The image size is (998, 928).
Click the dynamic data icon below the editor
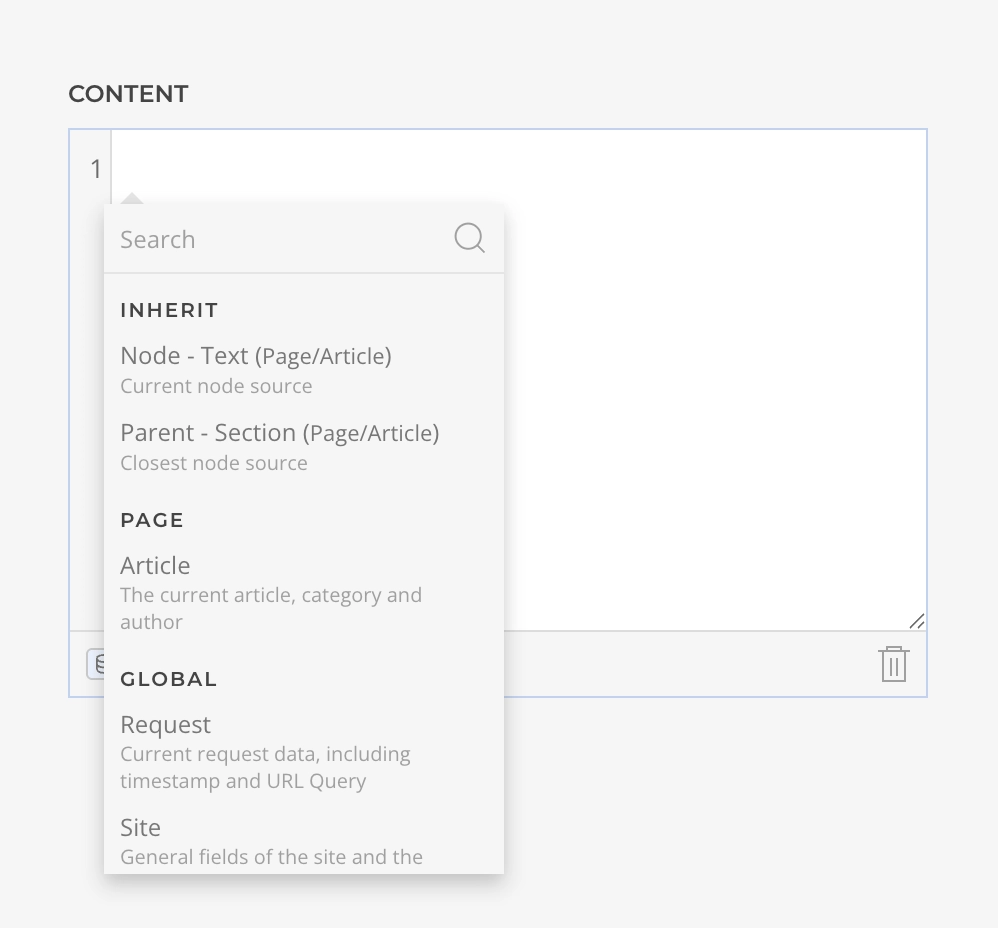(96, 664)
